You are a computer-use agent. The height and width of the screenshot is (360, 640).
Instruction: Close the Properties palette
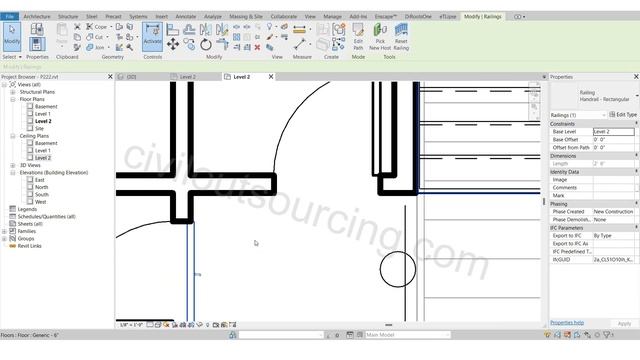[636, 77]
